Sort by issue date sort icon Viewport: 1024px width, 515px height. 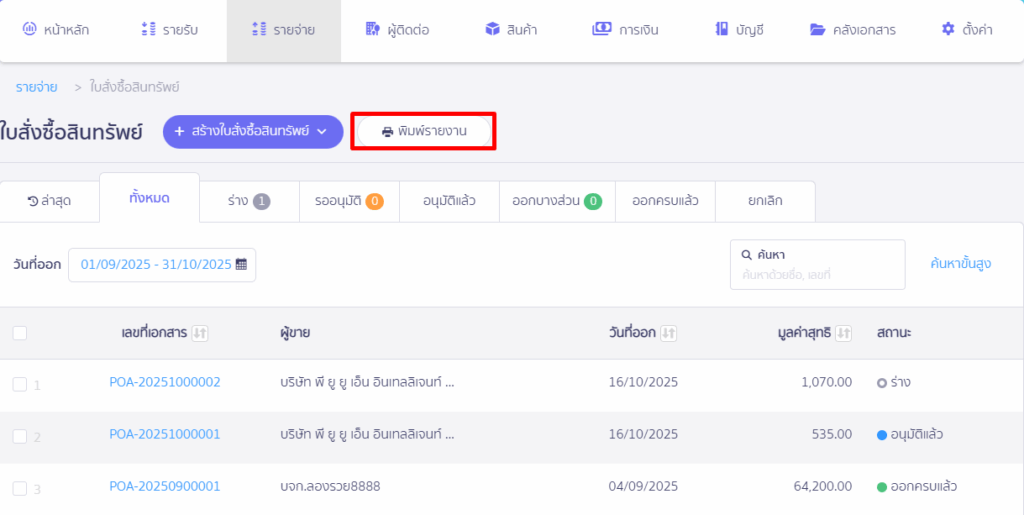669,333
